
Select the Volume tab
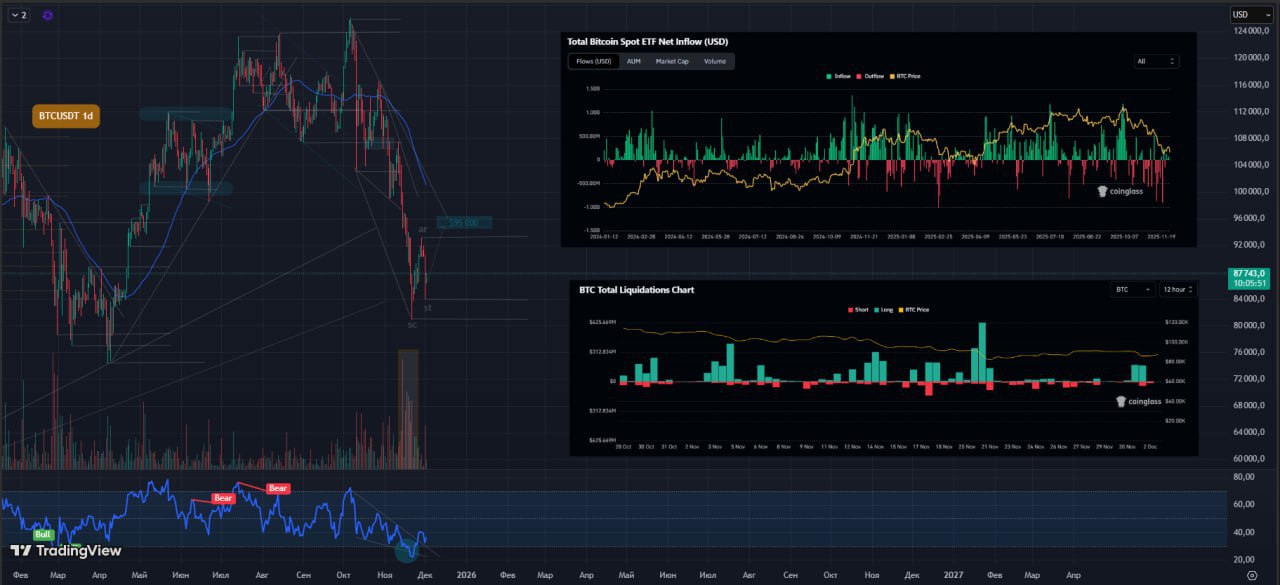pyautogui.click(x=714, y=61)
